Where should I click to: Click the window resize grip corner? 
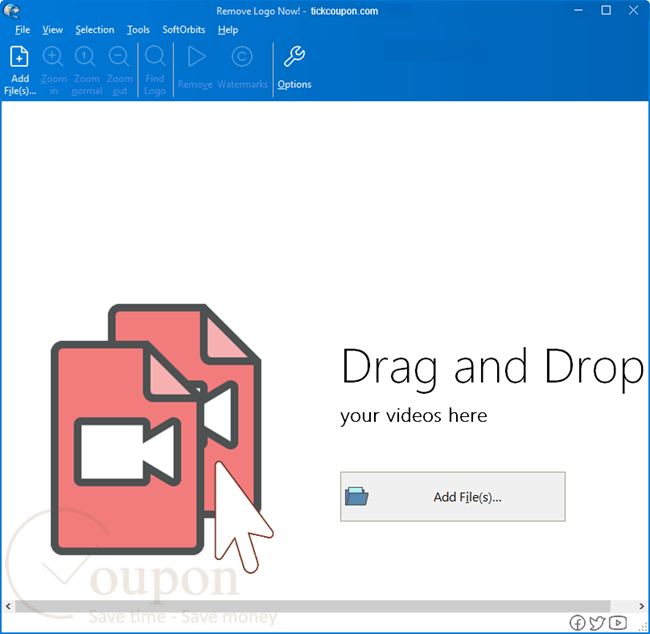point(643,627)
